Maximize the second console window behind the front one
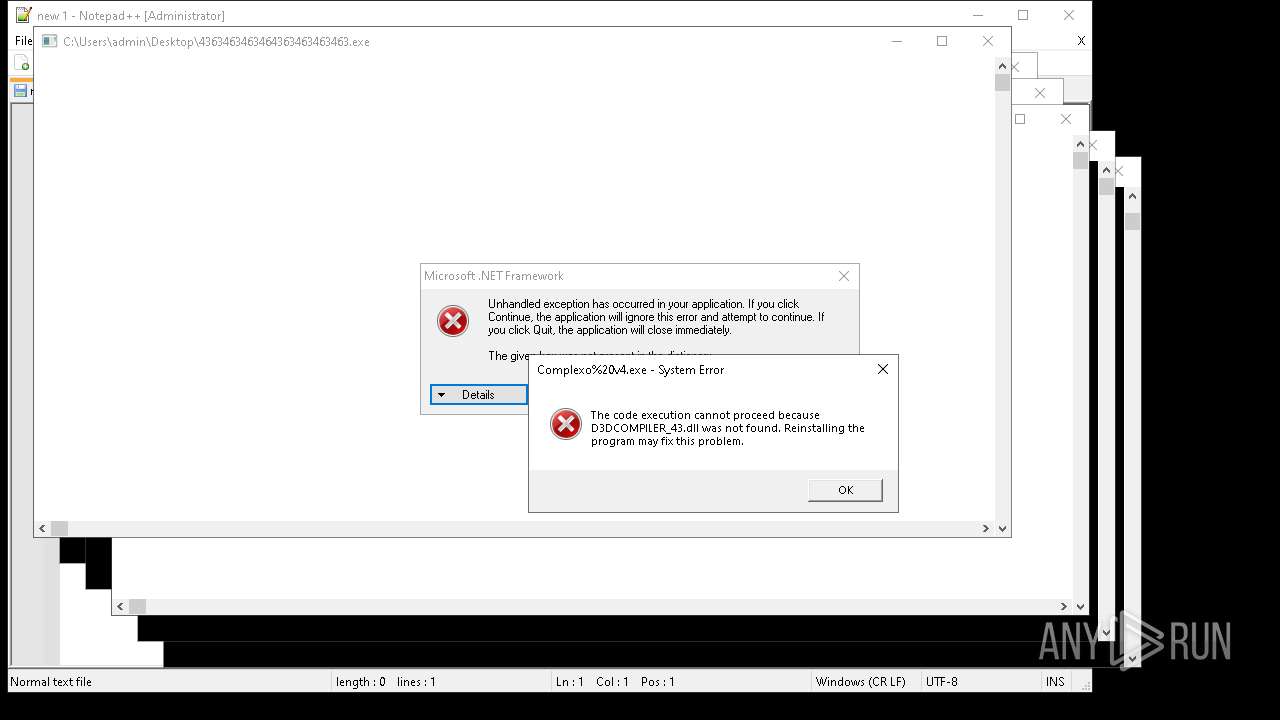The image size is (1280, 720). 1020,119
